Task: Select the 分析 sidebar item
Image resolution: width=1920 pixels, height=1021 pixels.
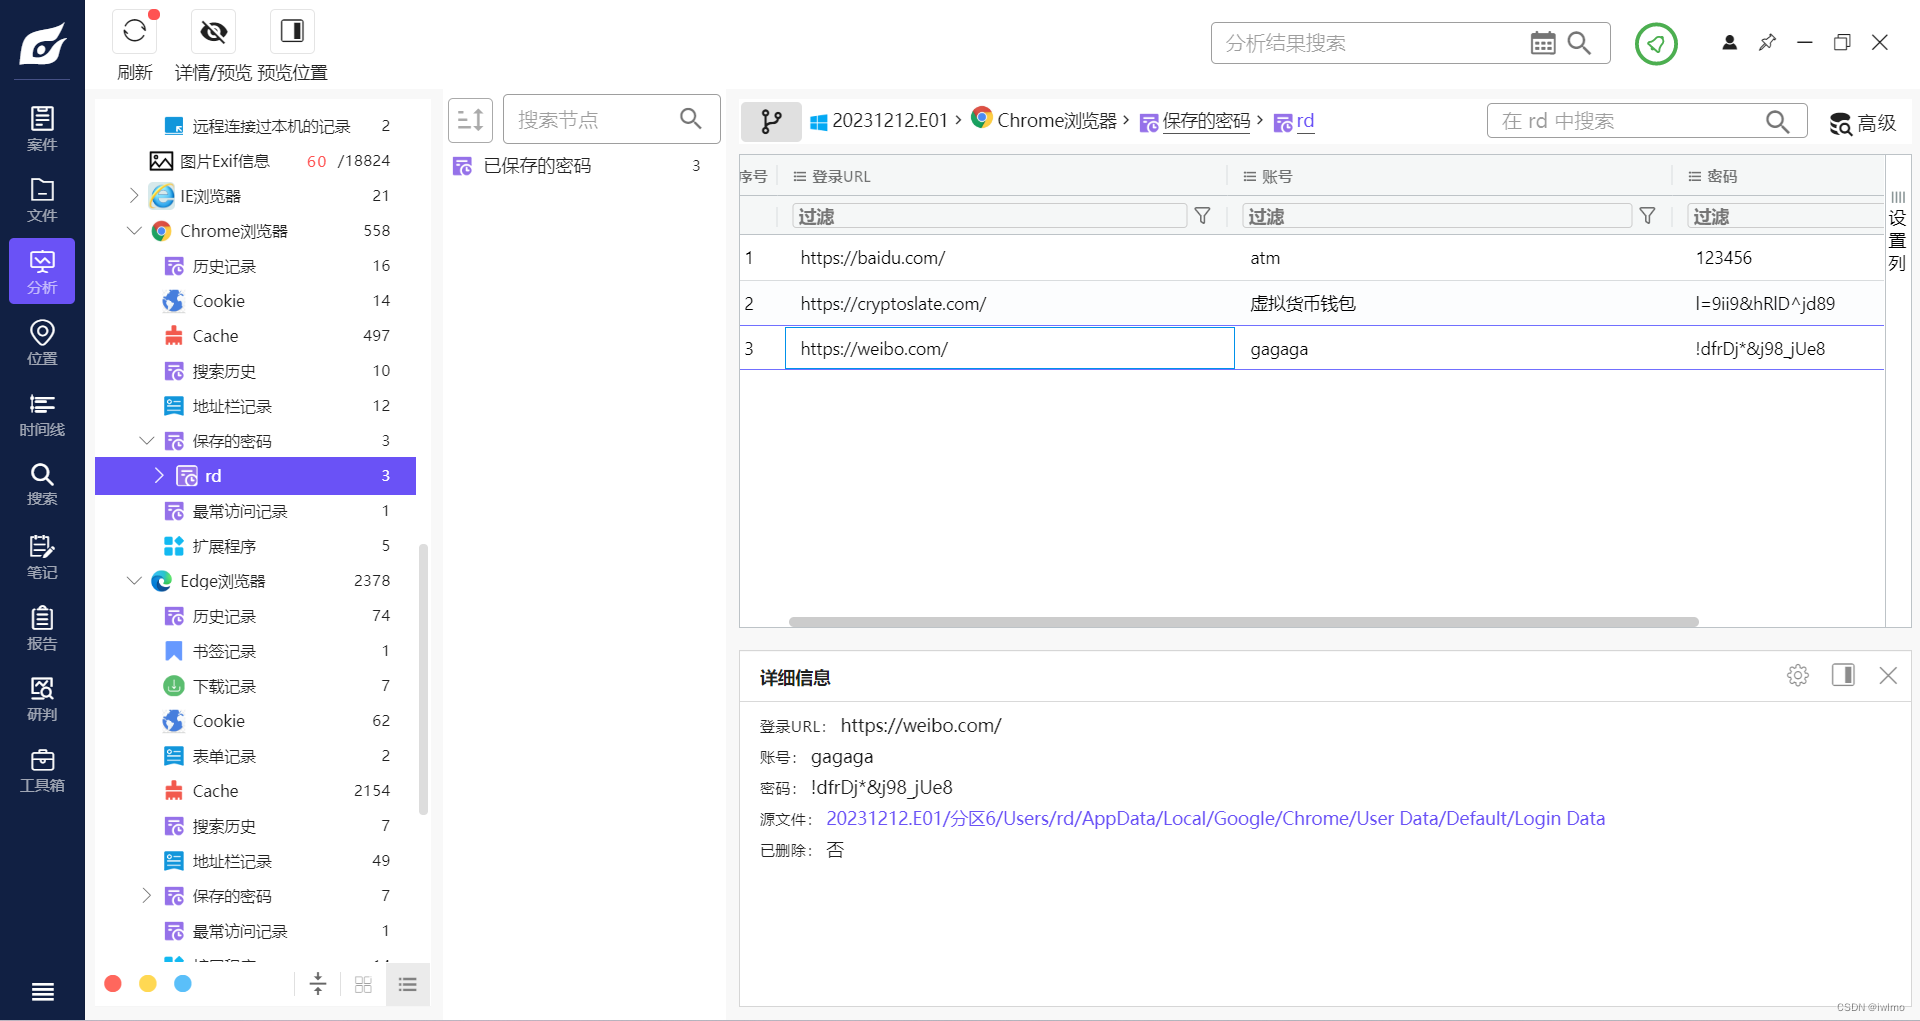Action: click(x=42, y=271)
